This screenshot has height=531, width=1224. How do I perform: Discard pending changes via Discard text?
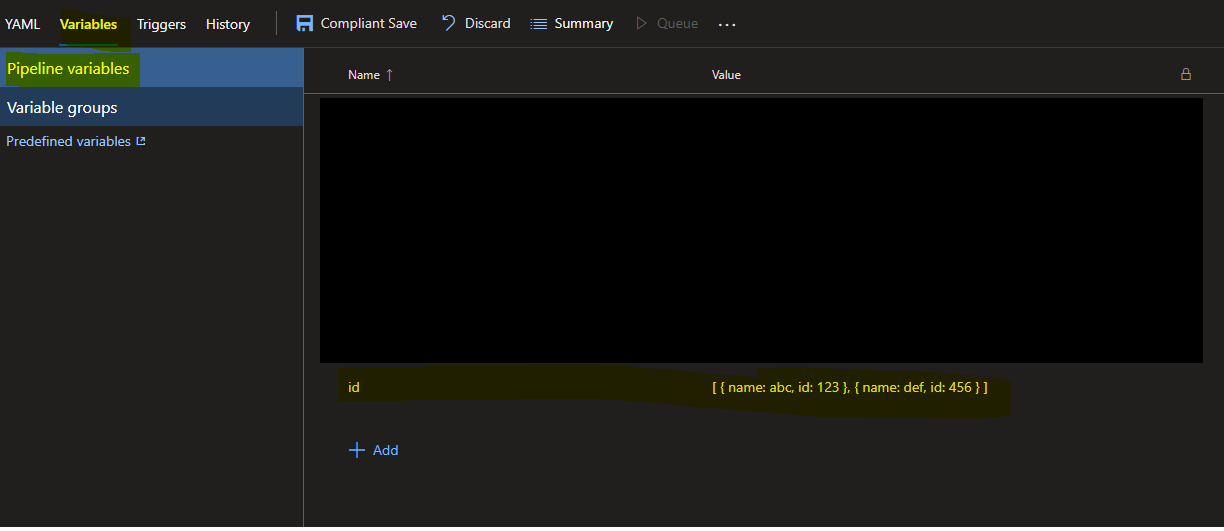487,23
